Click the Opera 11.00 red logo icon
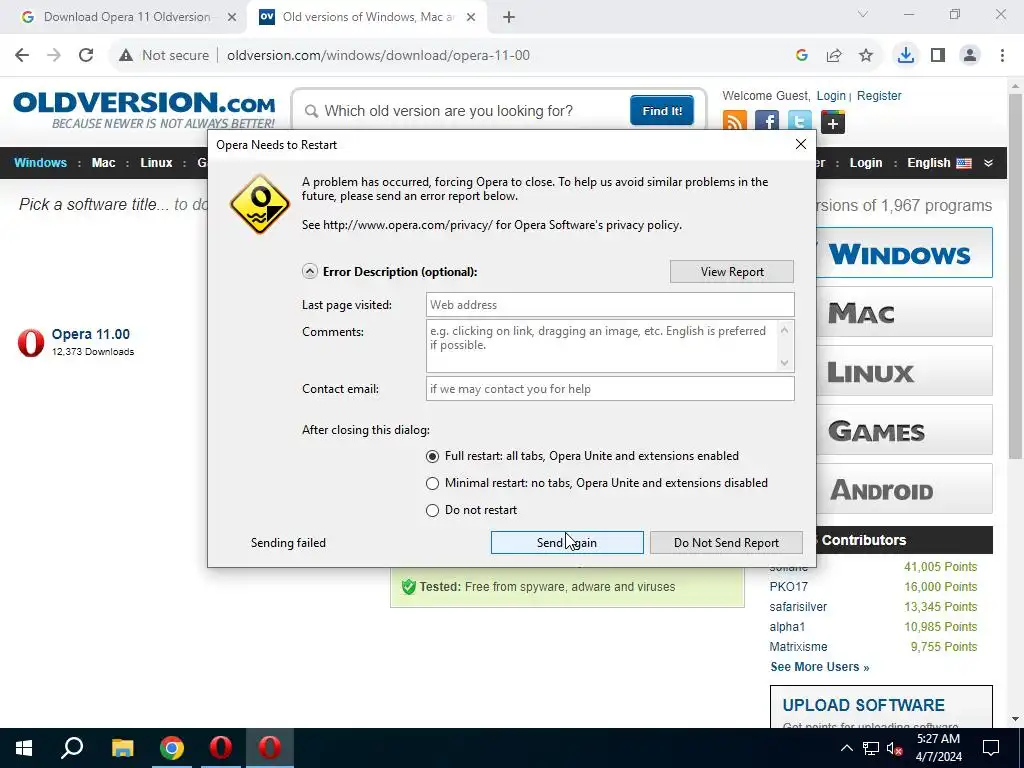 click(x=31, y=343)
